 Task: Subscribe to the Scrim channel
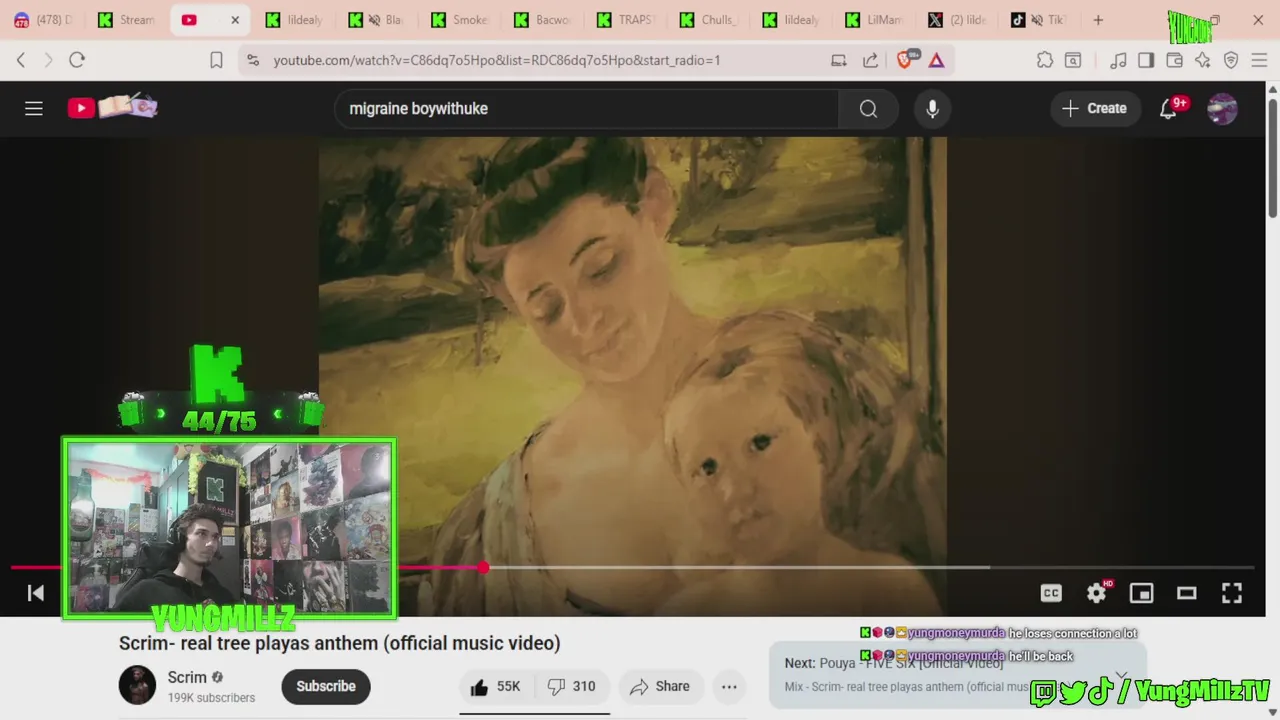click(325, 686)
